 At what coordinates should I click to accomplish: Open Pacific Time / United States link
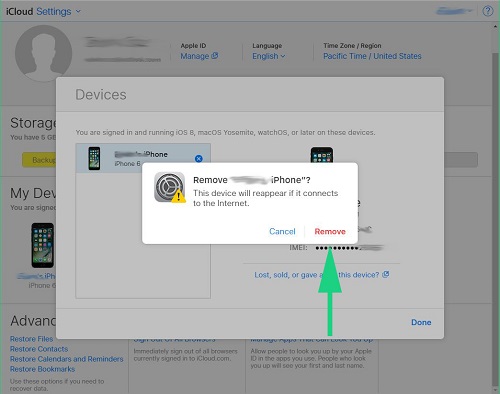[372, 56]
